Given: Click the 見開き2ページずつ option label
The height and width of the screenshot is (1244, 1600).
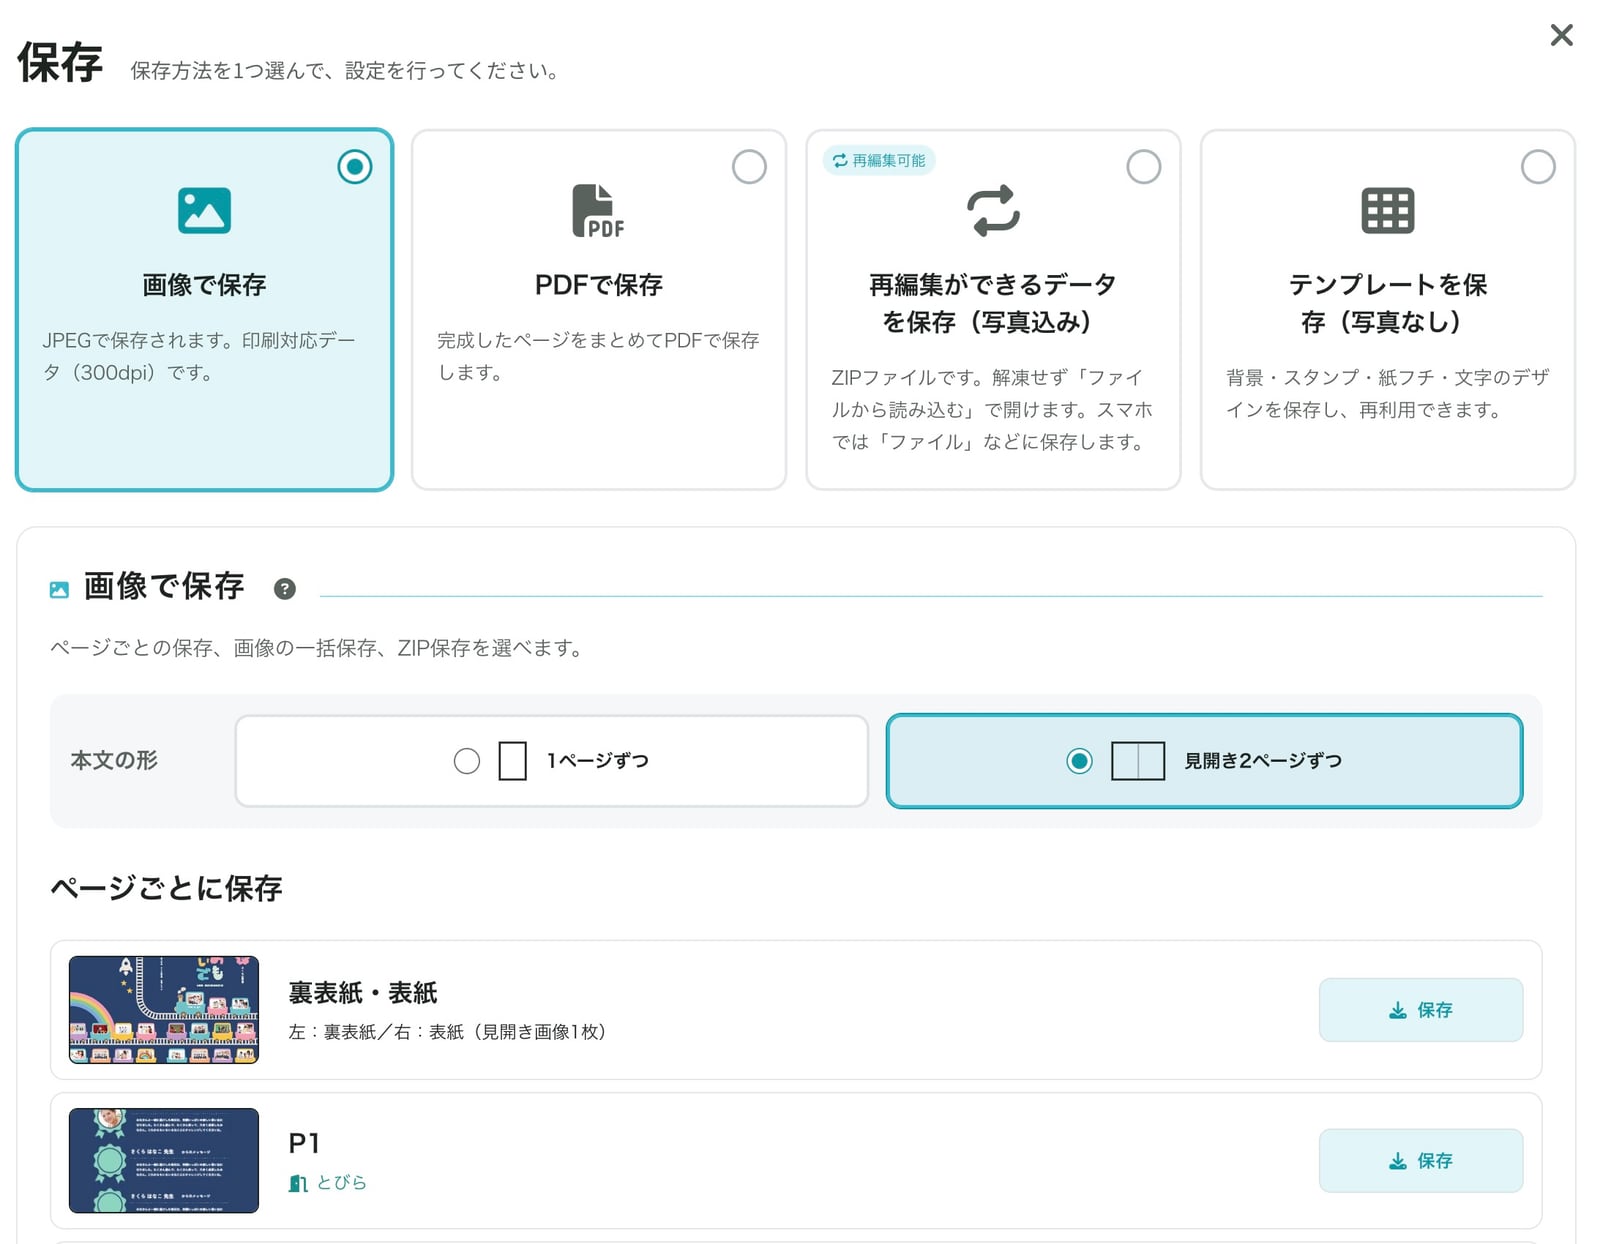Looking at the screenshot, I should [1263, 761].
